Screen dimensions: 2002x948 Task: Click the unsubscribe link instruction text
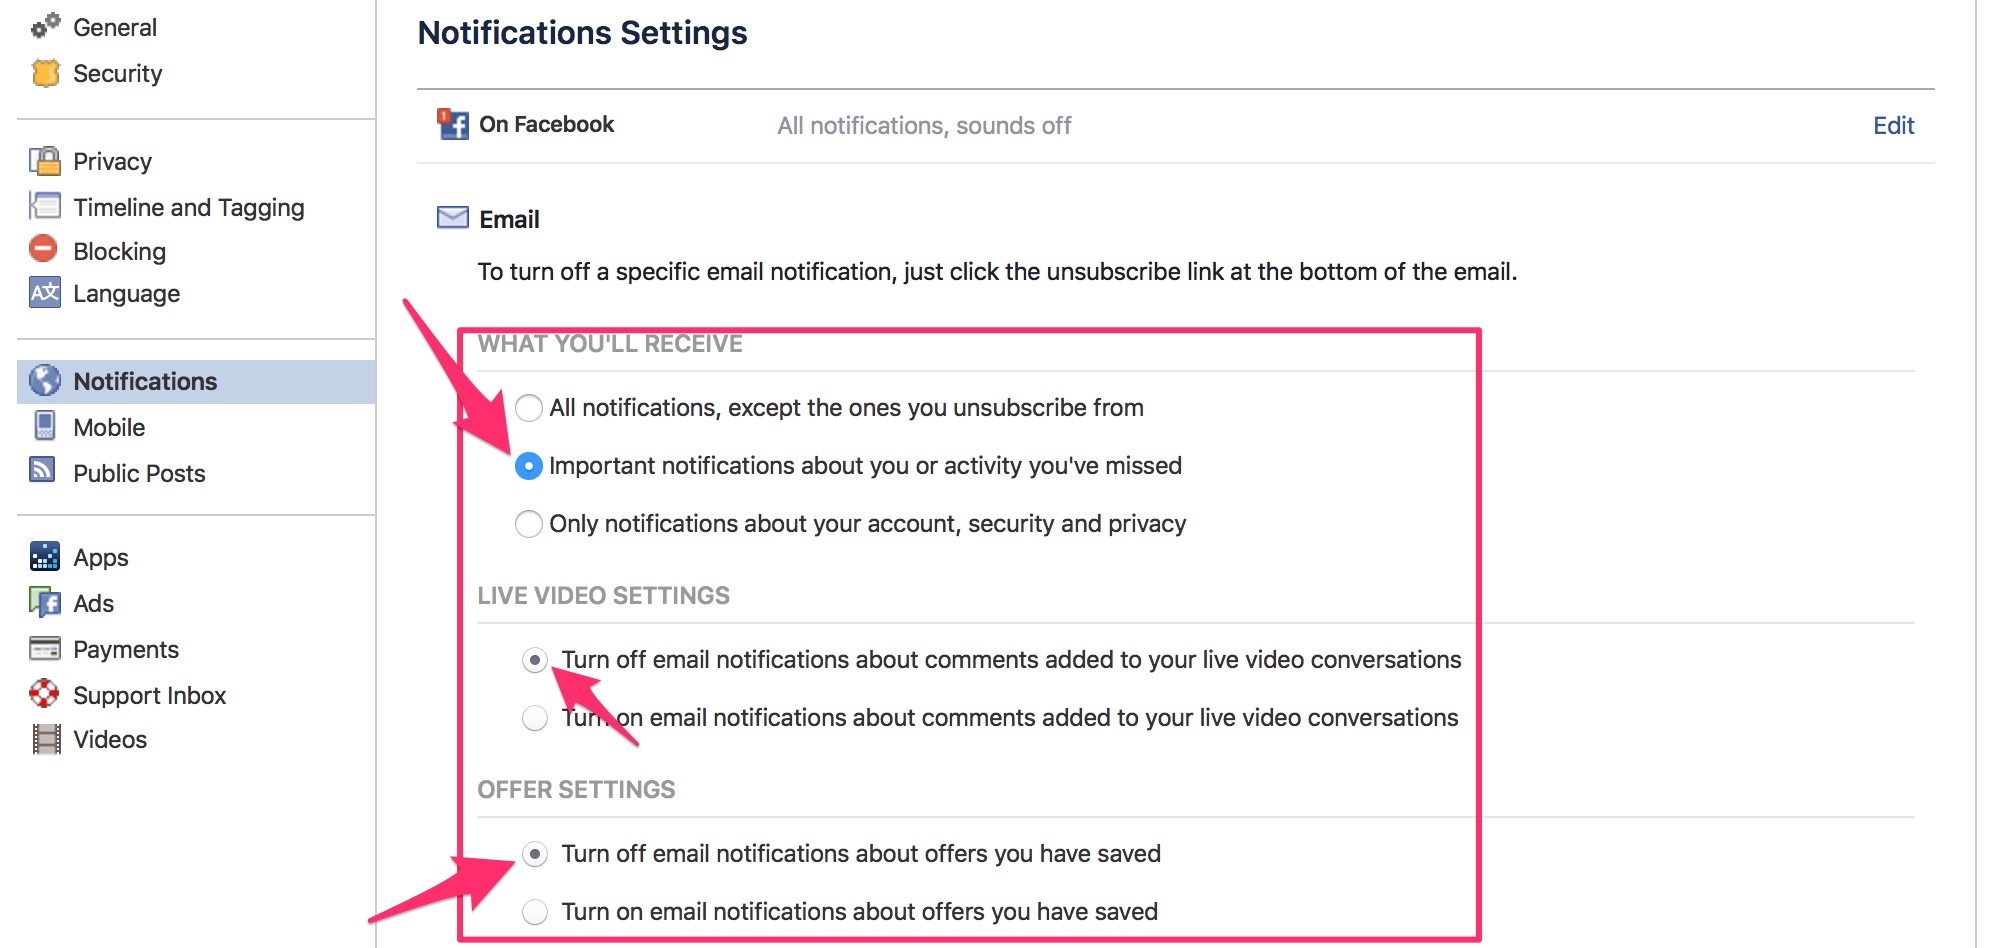click(997, 271)
